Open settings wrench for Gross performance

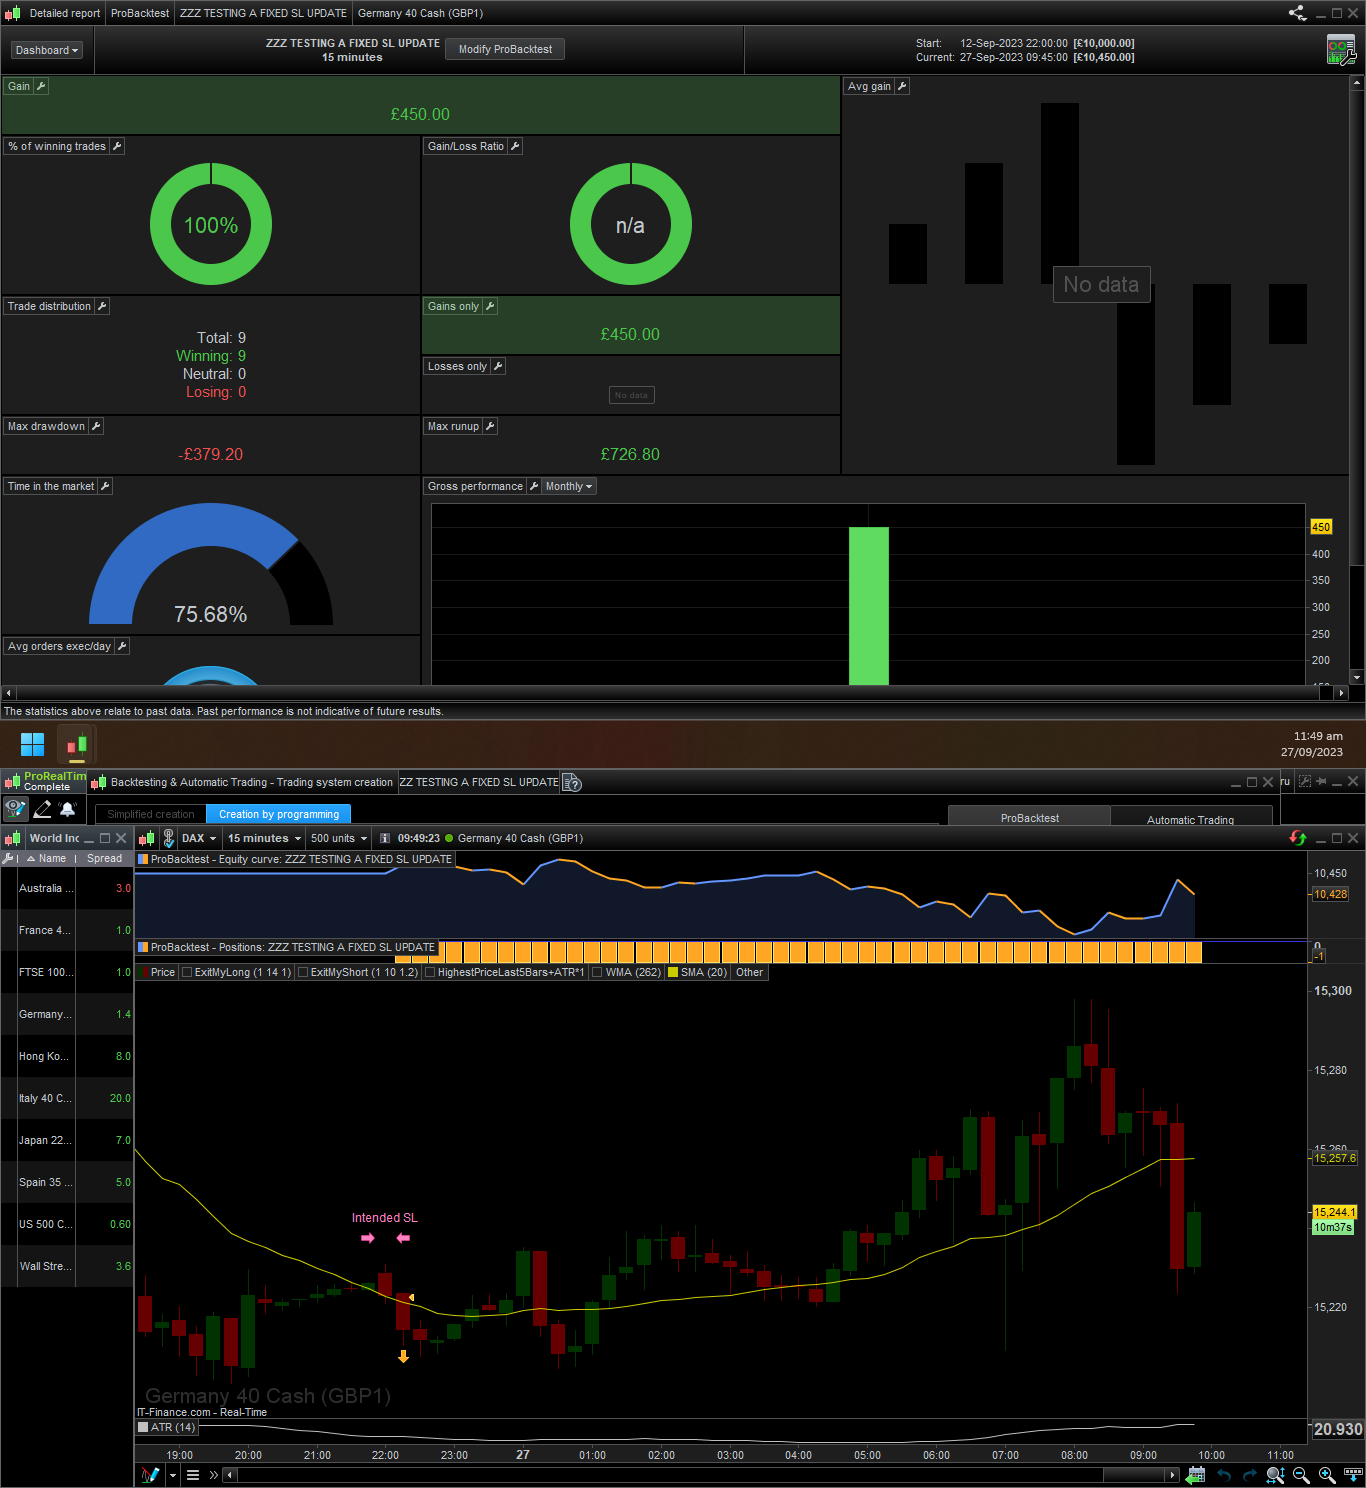pyautogui.click(x=534, y=486)
